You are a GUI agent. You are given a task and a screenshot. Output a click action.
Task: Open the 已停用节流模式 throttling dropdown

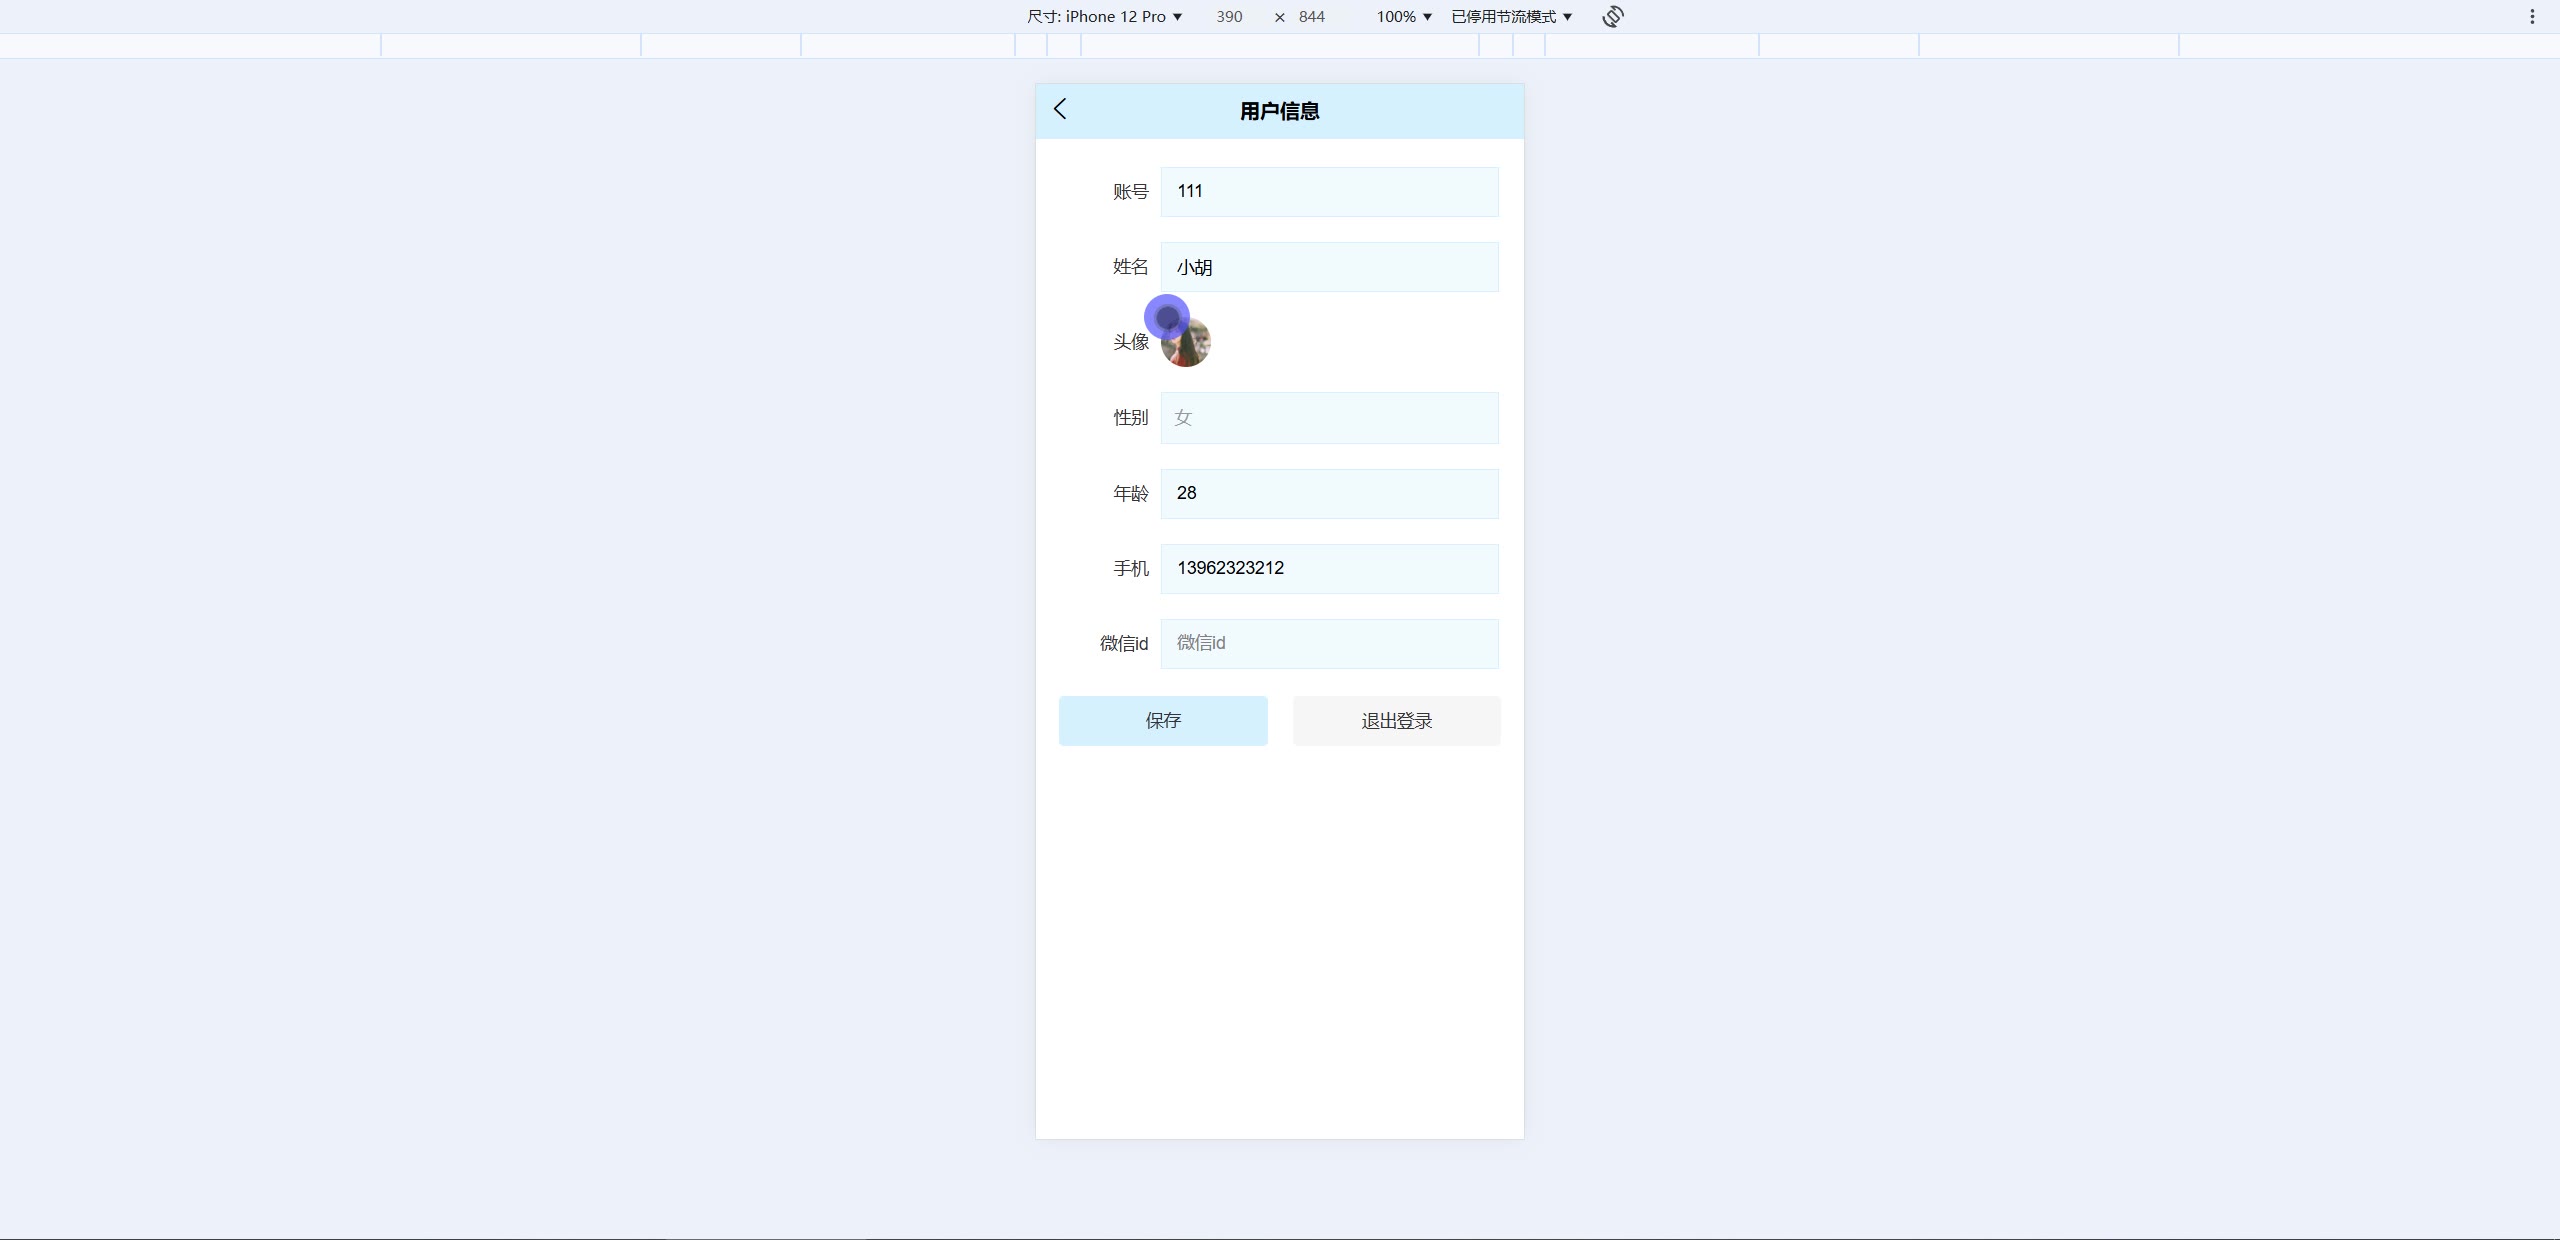point(1511,17)
